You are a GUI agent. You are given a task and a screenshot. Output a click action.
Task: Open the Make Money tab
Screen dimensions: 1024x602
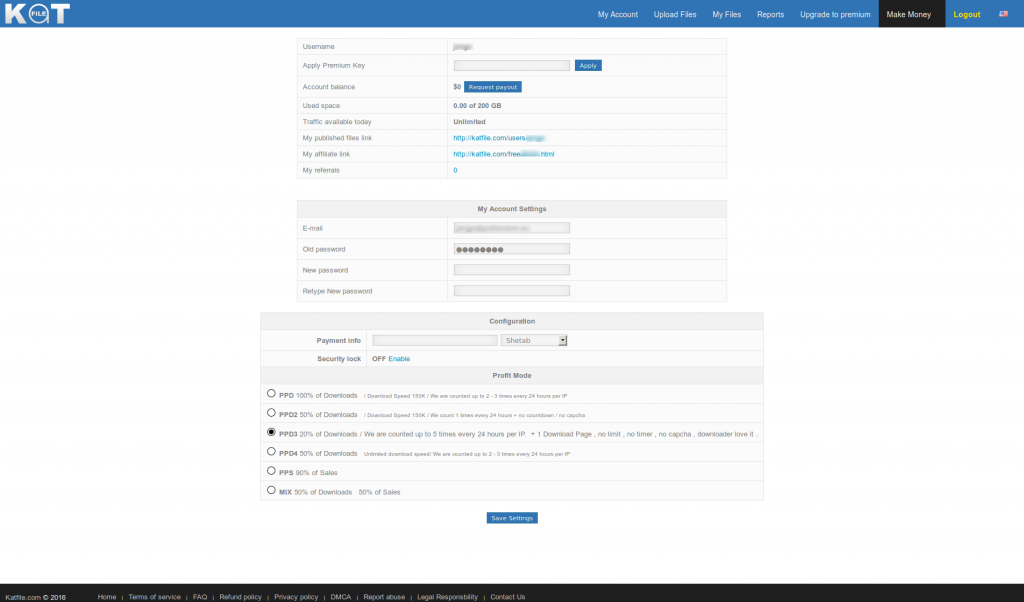tap(908, 15)
